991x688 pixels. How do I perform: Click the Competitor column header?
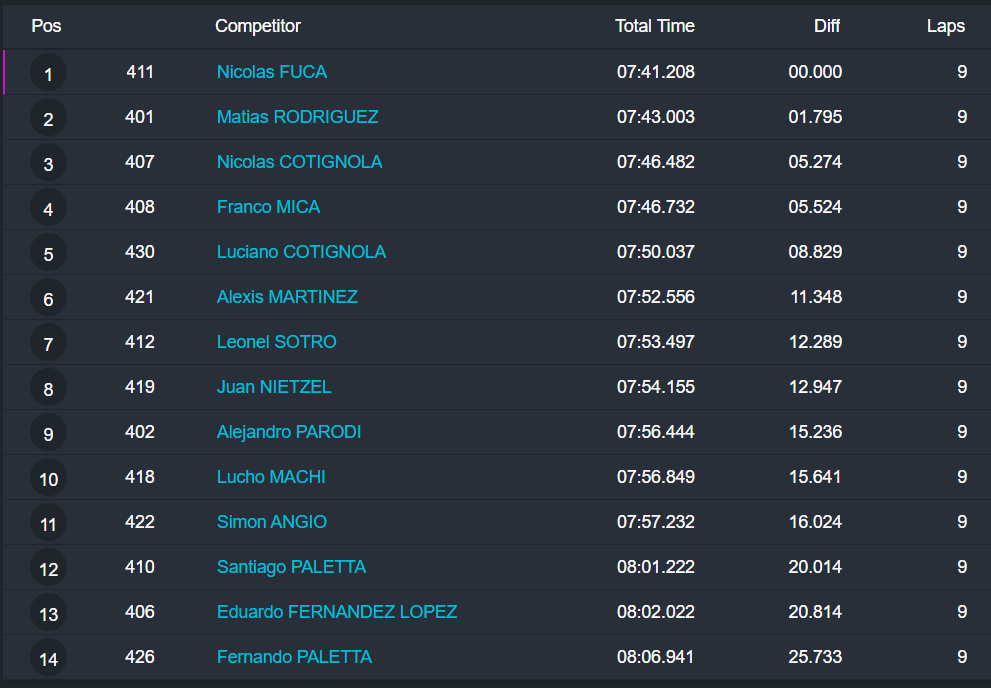pyautogui.click(x=257, y=26)
